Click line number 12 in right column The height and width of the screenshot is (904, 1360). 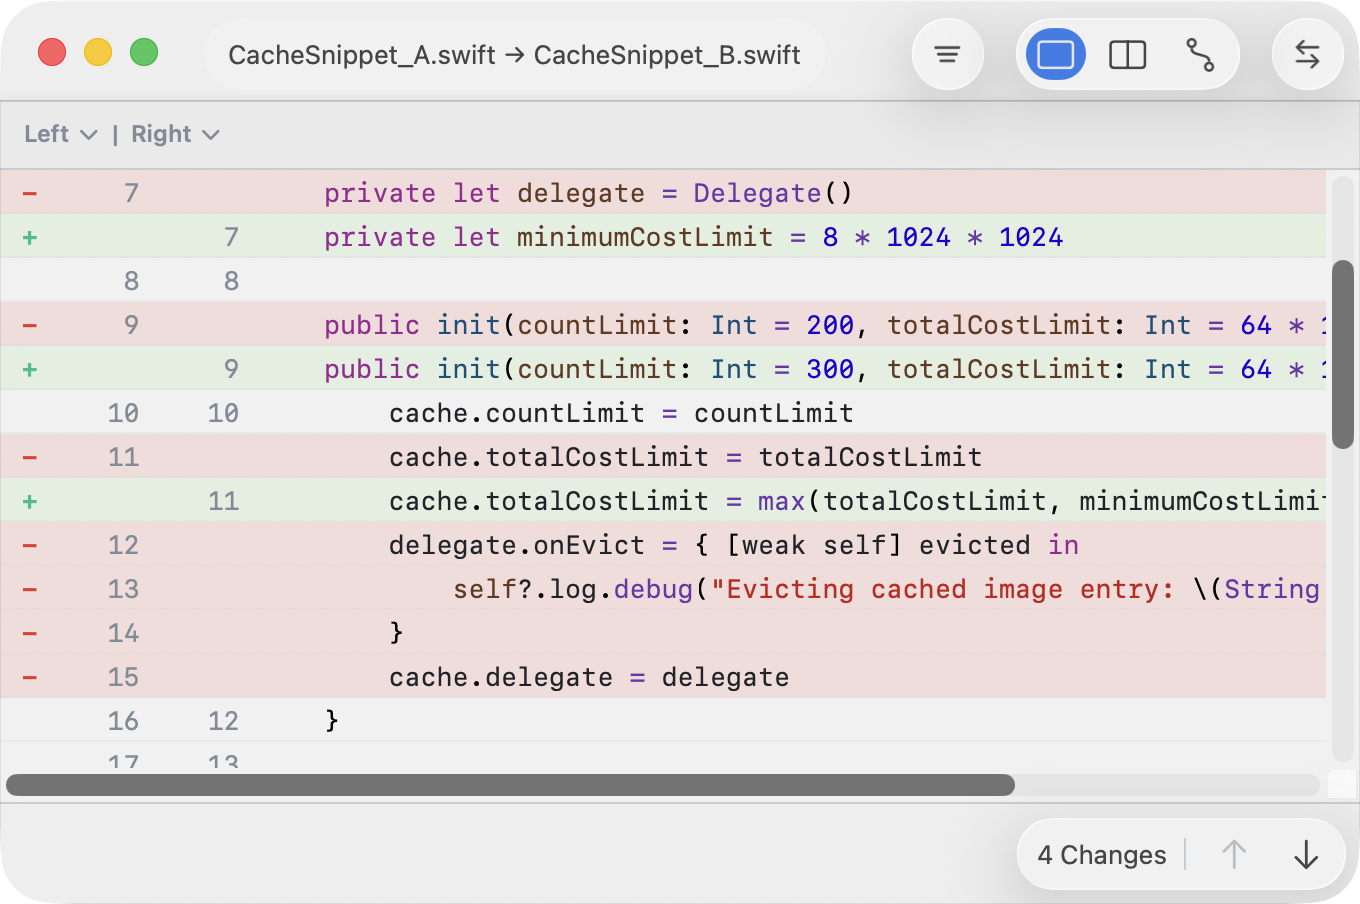223,721
